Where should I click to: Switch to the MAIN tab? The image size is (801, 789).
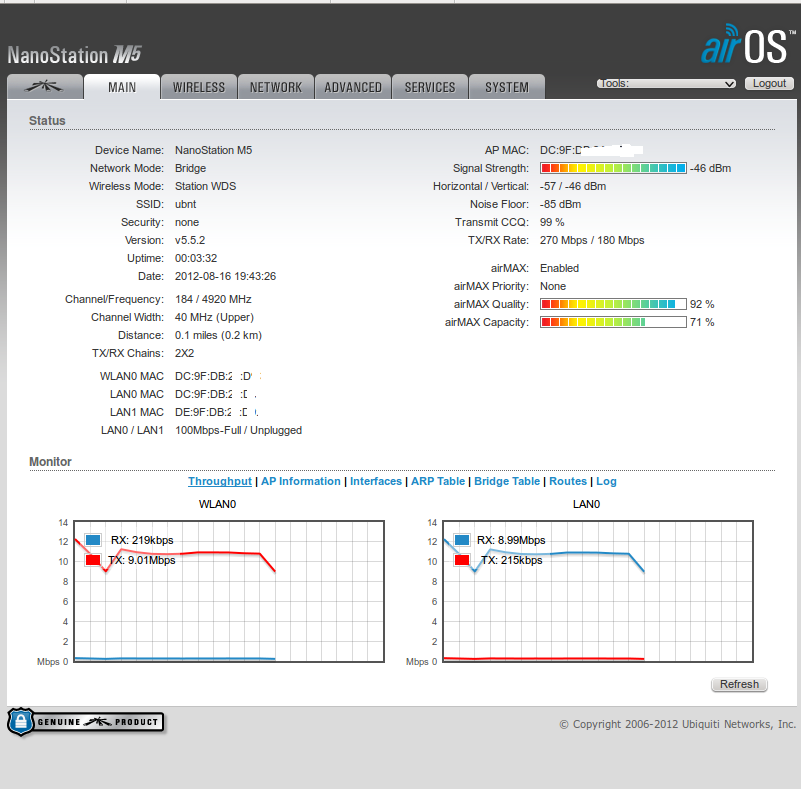pos(122,87)
